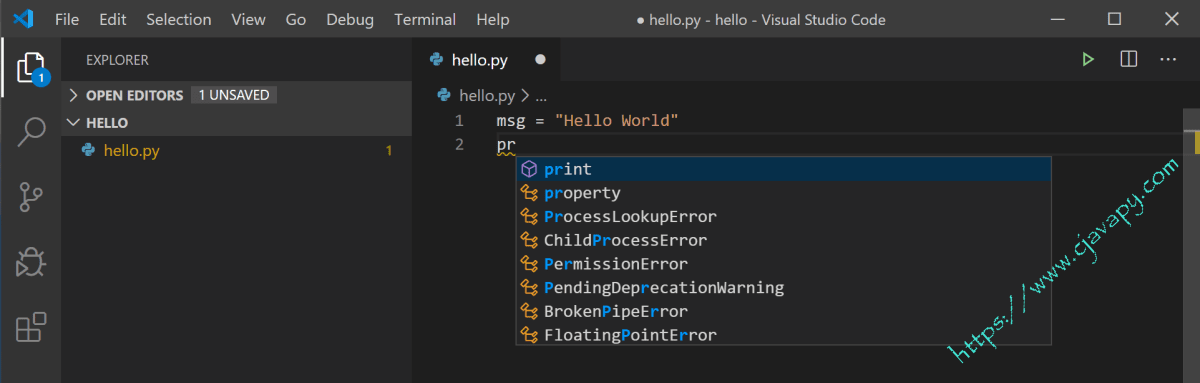Click line number 1 in gutter
1200x383 pixels.
(x=459, y=121)
